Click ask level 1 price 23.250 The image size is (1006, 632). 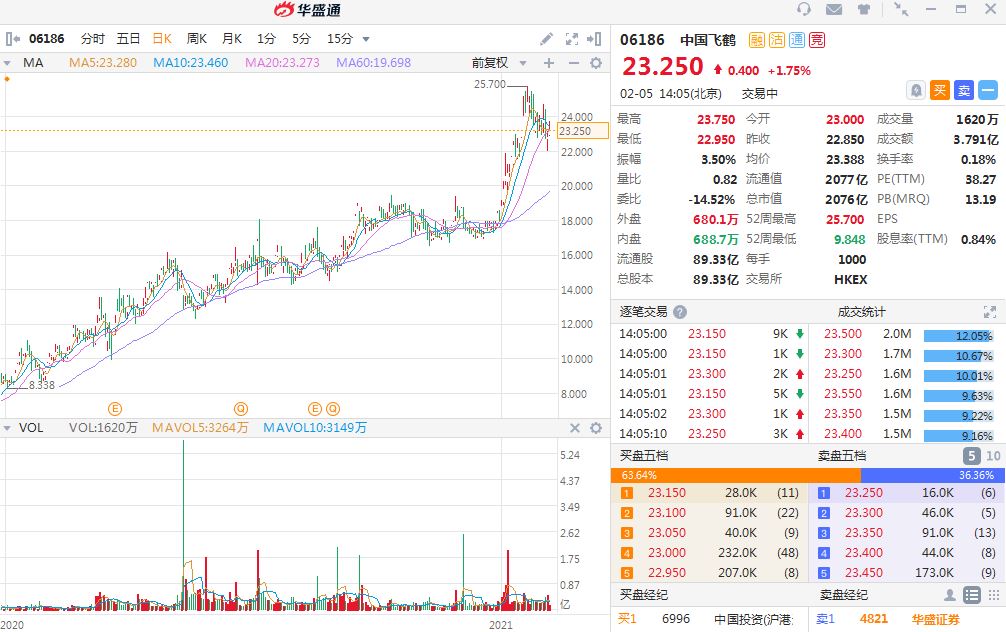click(864, 493)
